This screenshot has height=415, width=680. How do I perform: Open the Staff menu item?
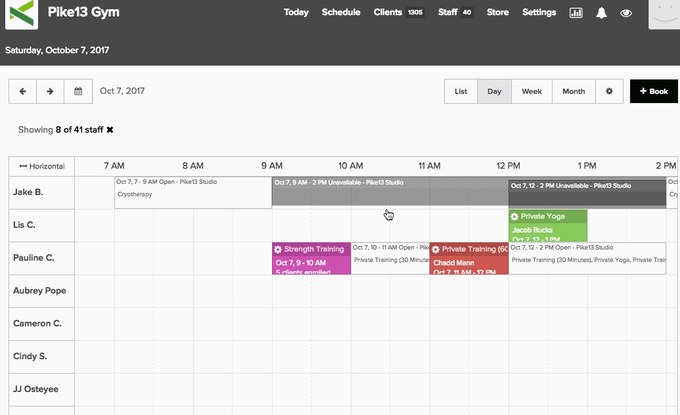(x=448, y=12)
